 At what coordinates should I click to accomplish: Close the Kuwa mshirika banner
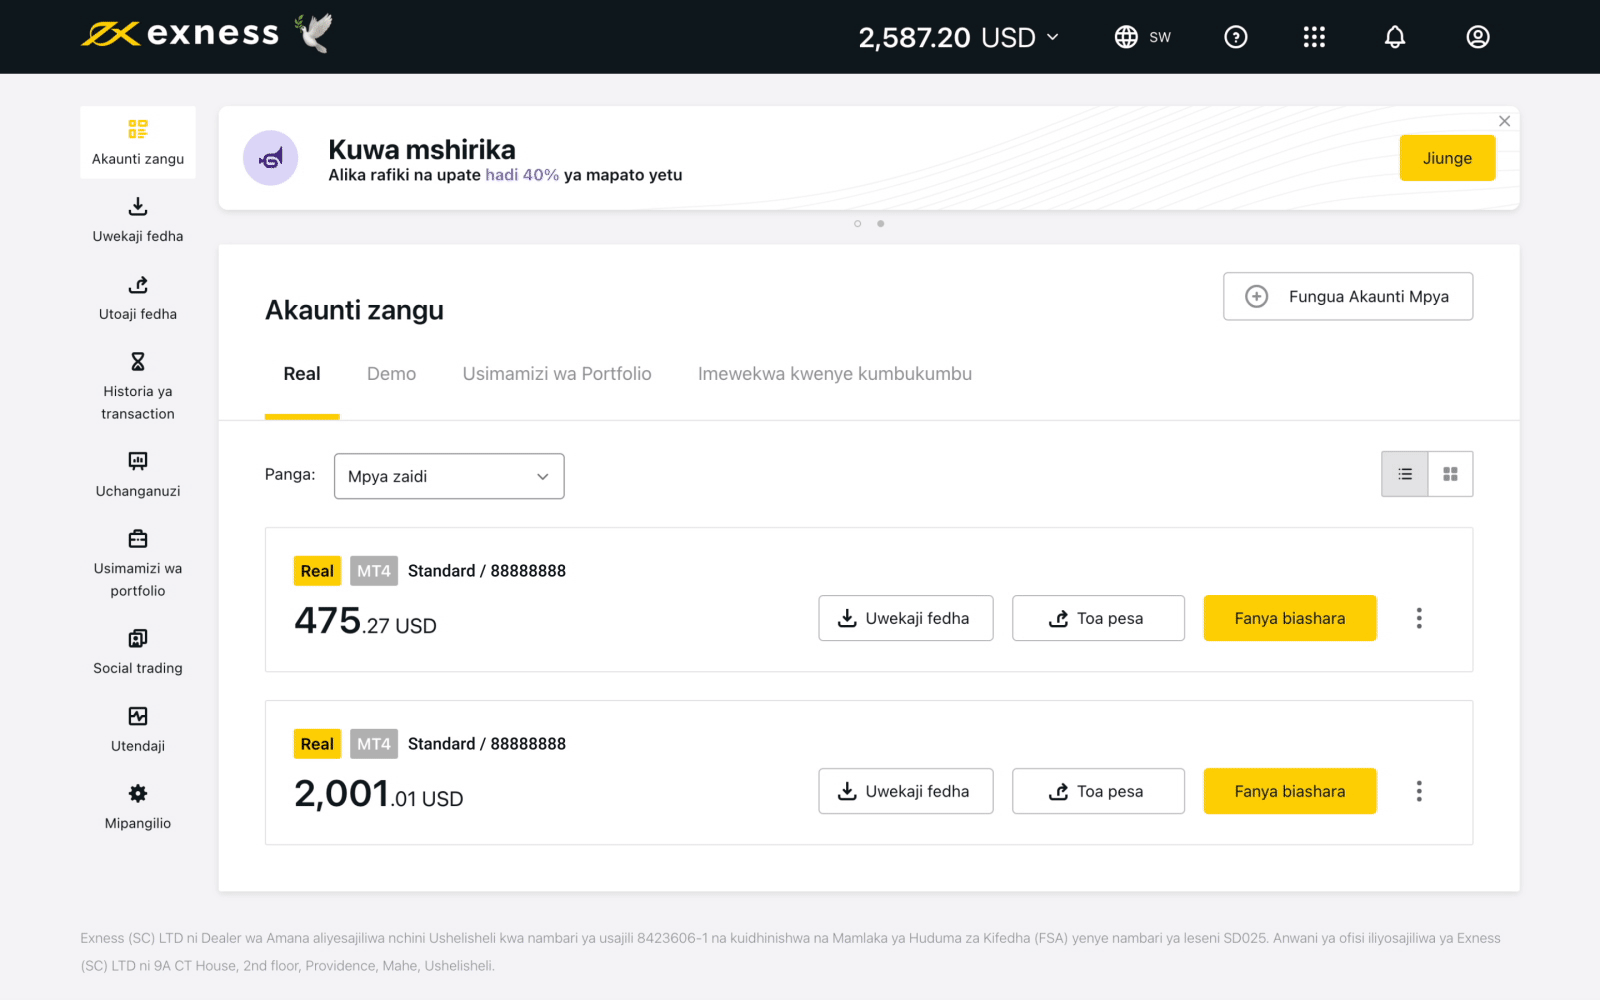1504,121
